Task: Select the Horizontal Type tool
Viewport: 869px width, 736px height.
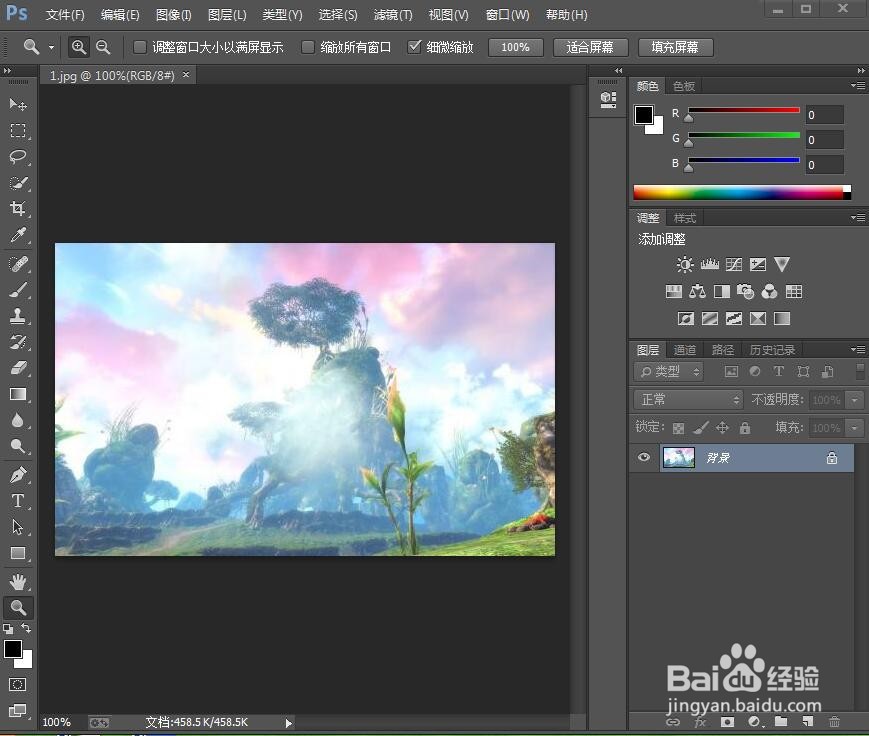Action: 18,500
